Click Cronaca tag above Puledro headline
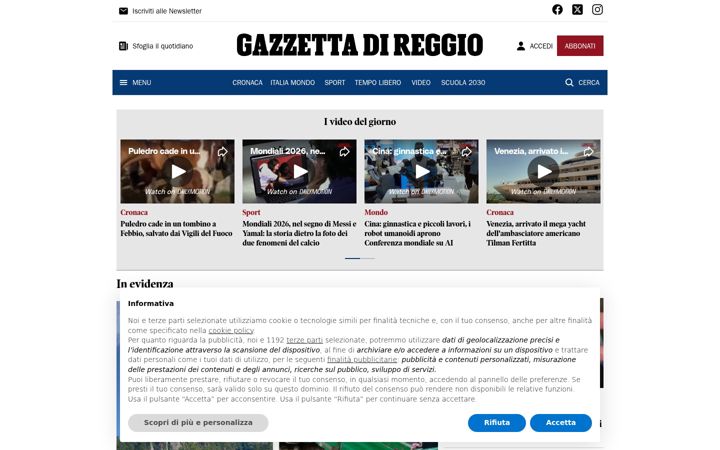This screenshot has height=450, width=720. tap(134, 213)
